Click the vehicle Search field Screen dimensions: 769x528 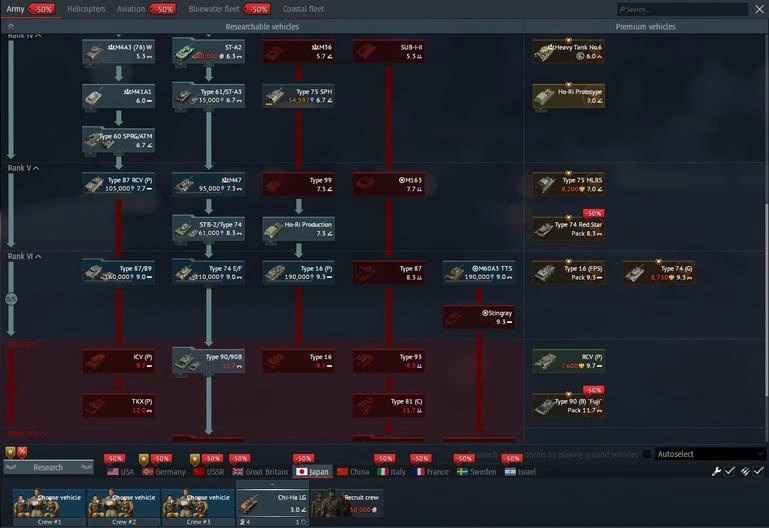tap(682, 9)
